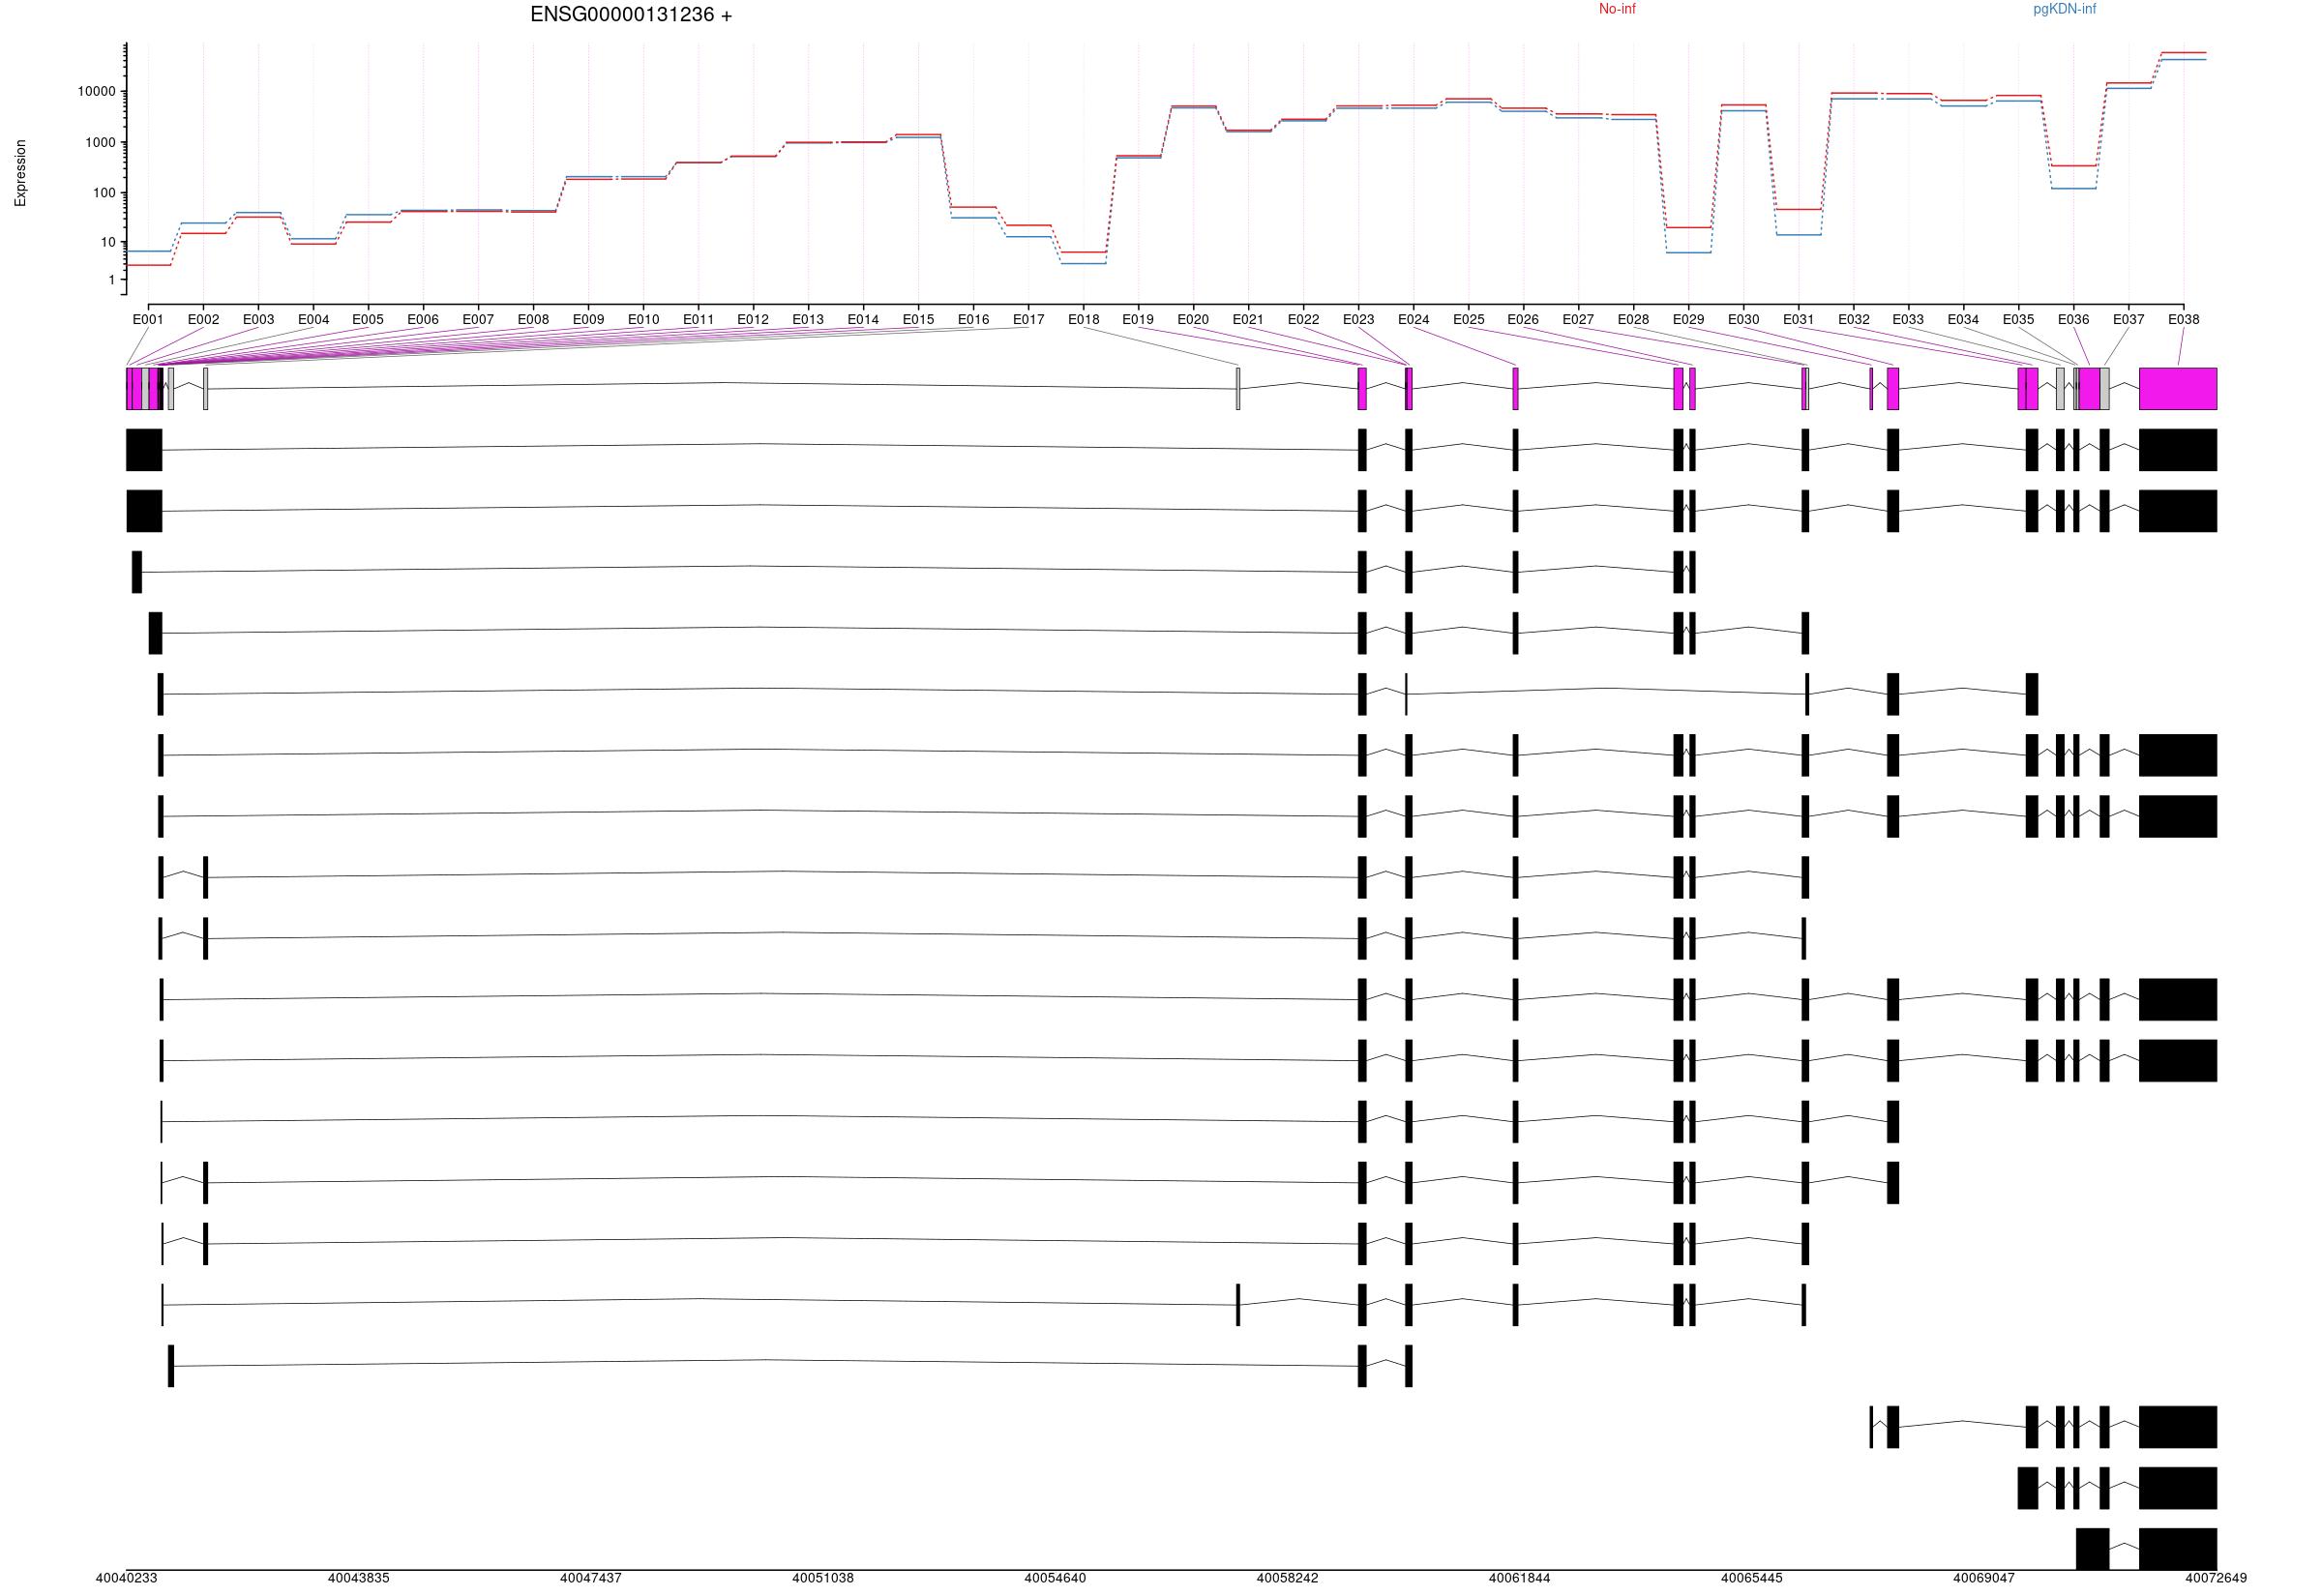Viewport: 2322px width, 1596px height.
Task: Select exon label E004
Action: click(x=313, y=320)
